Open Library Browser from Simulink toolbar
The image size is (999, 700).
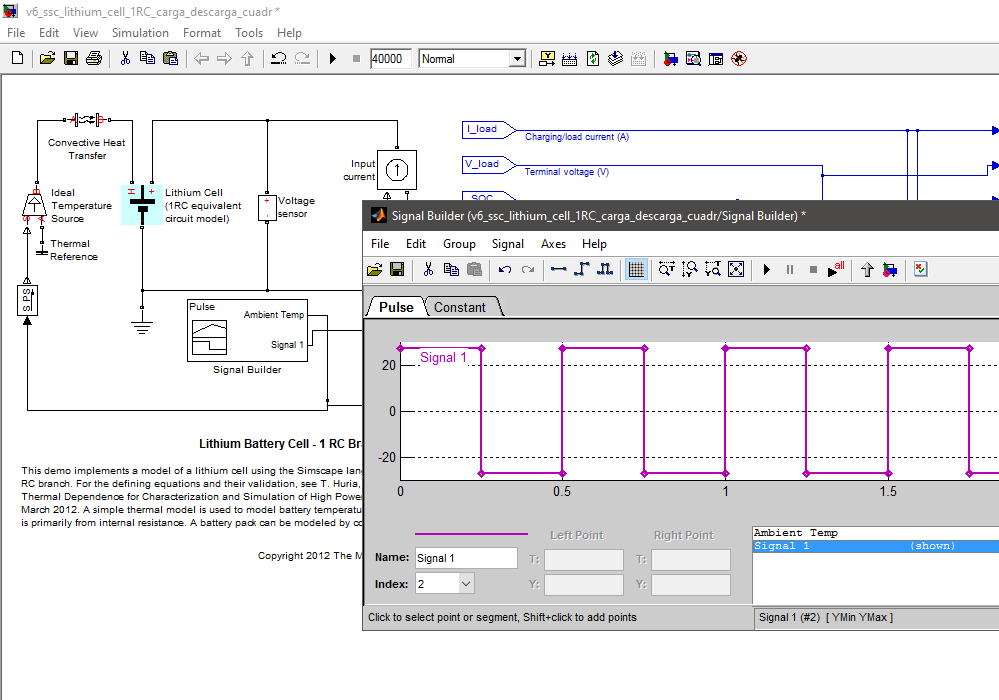(670, 59)
